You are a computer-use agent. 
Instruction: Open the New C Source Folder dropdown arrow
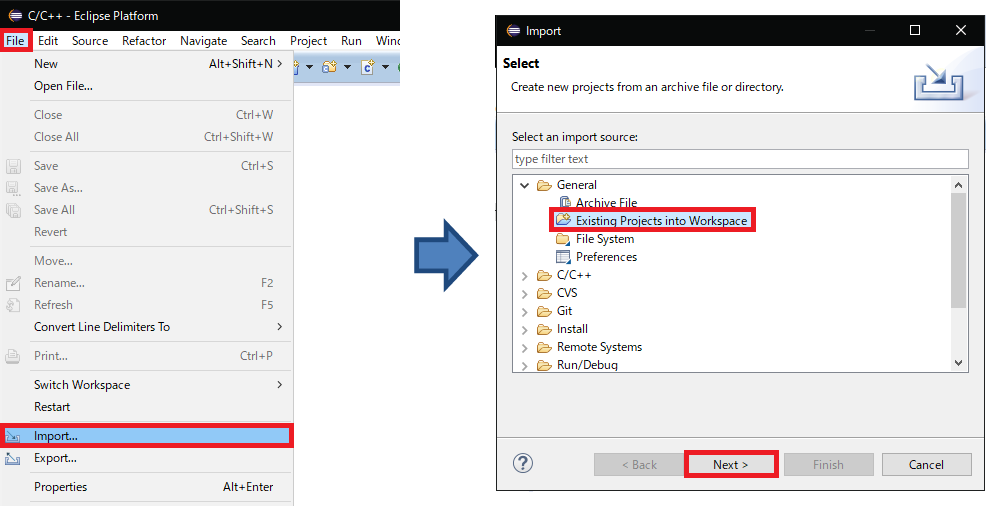click(347, 67)
